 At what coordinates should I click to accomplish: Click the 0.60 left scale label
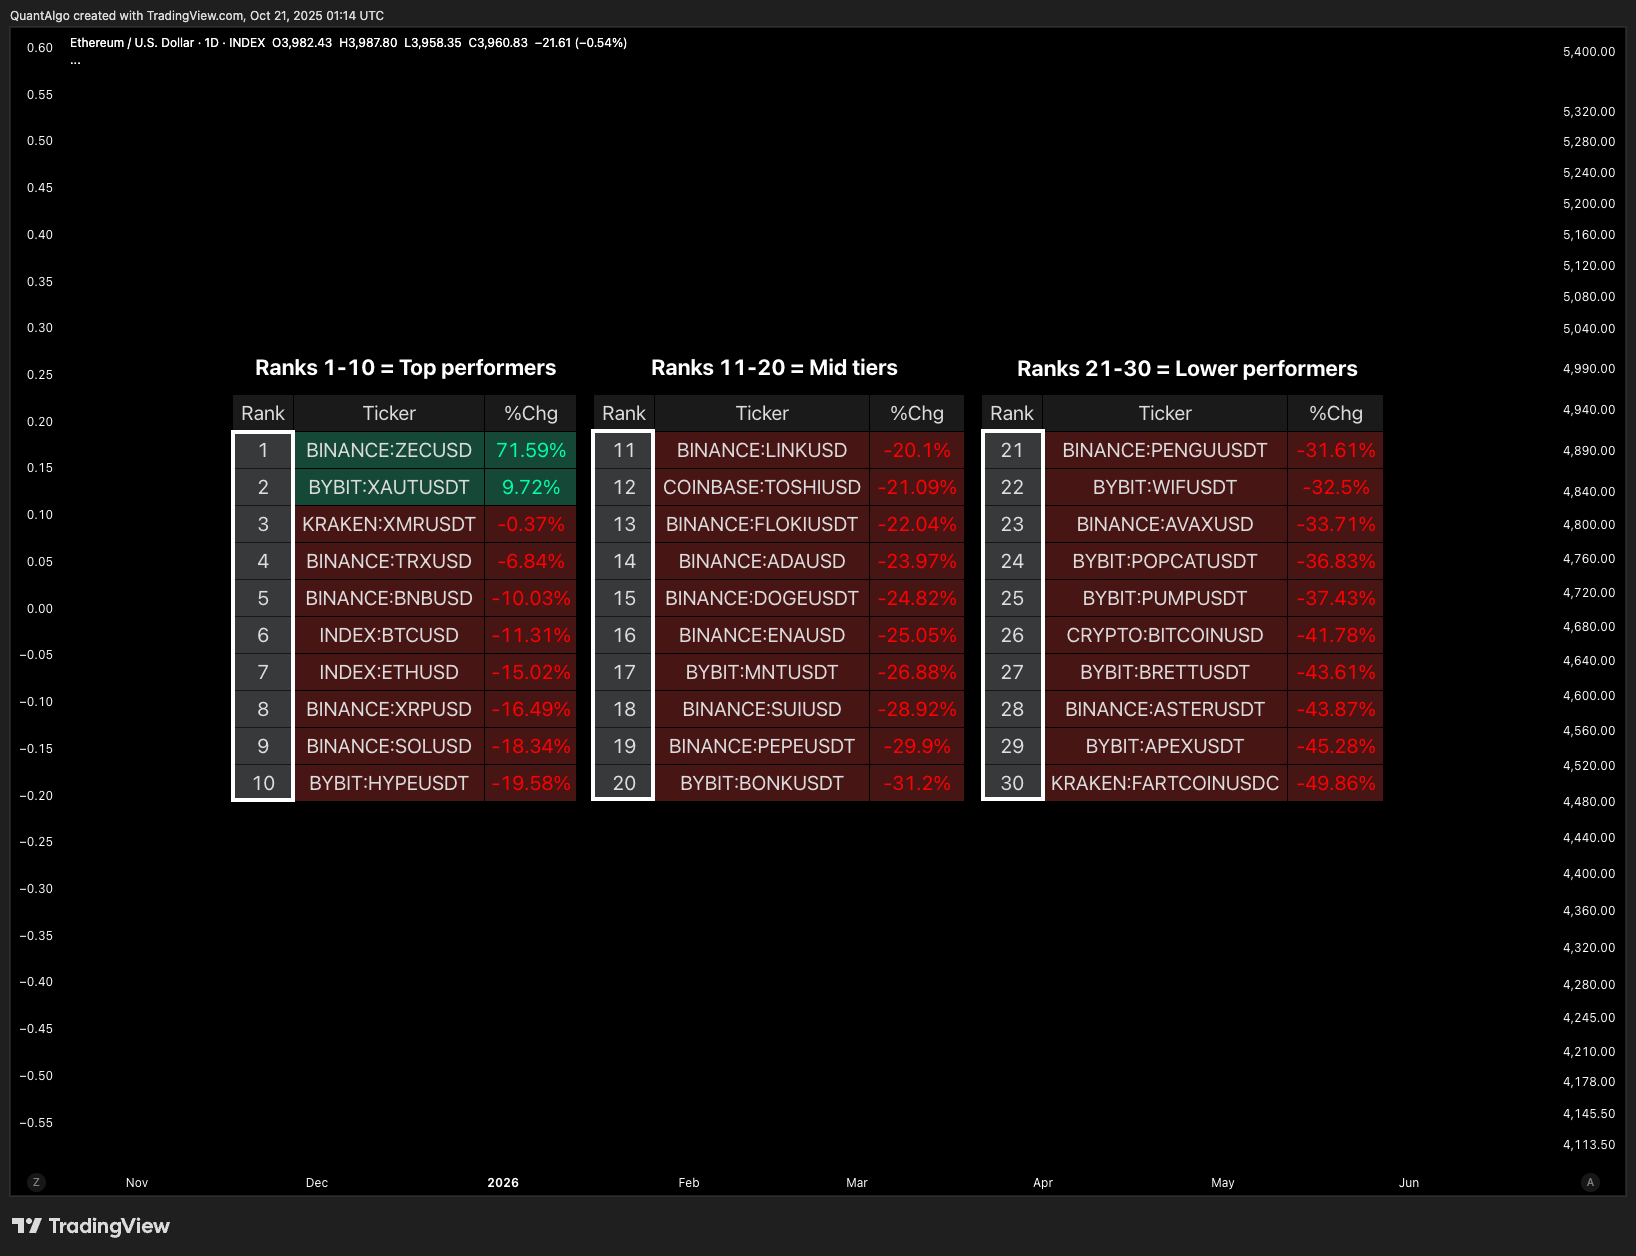tap(40, 48)
